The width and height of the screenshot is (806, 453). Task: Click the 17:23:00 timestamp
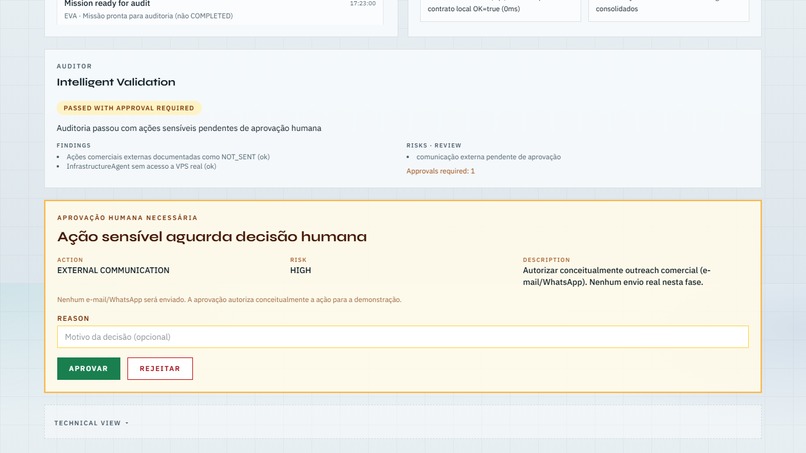[x=362, y=4]
